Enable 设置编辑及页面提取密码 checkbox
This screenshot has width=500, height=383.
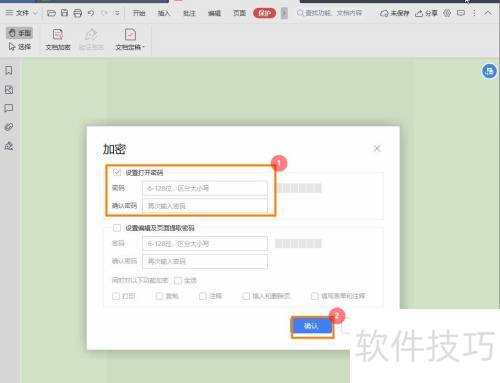[x=117, y=228]
